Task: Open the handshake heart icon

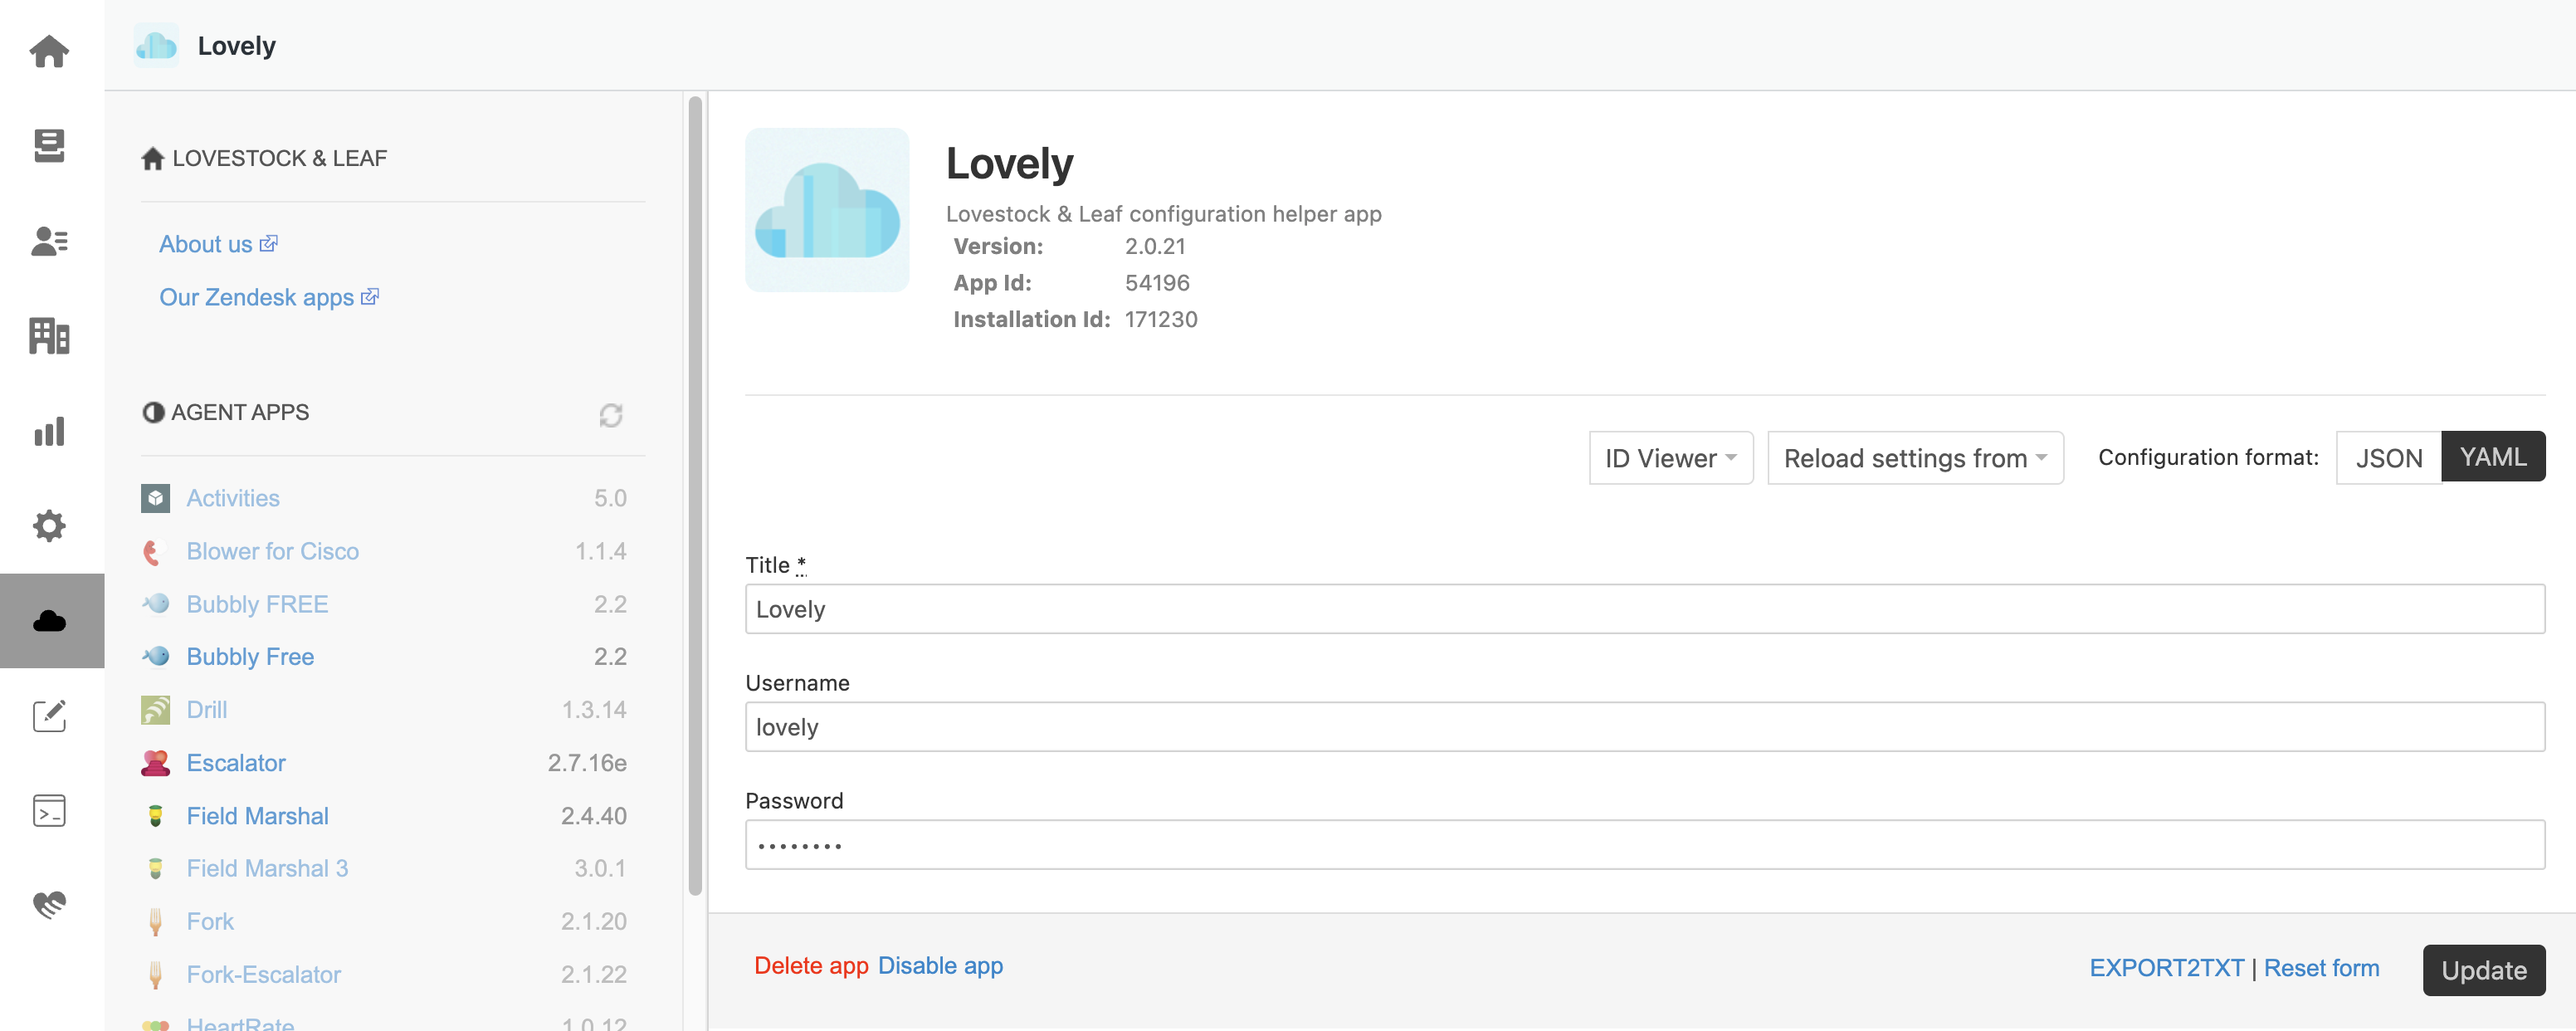Action: click(x=49, y=905)
